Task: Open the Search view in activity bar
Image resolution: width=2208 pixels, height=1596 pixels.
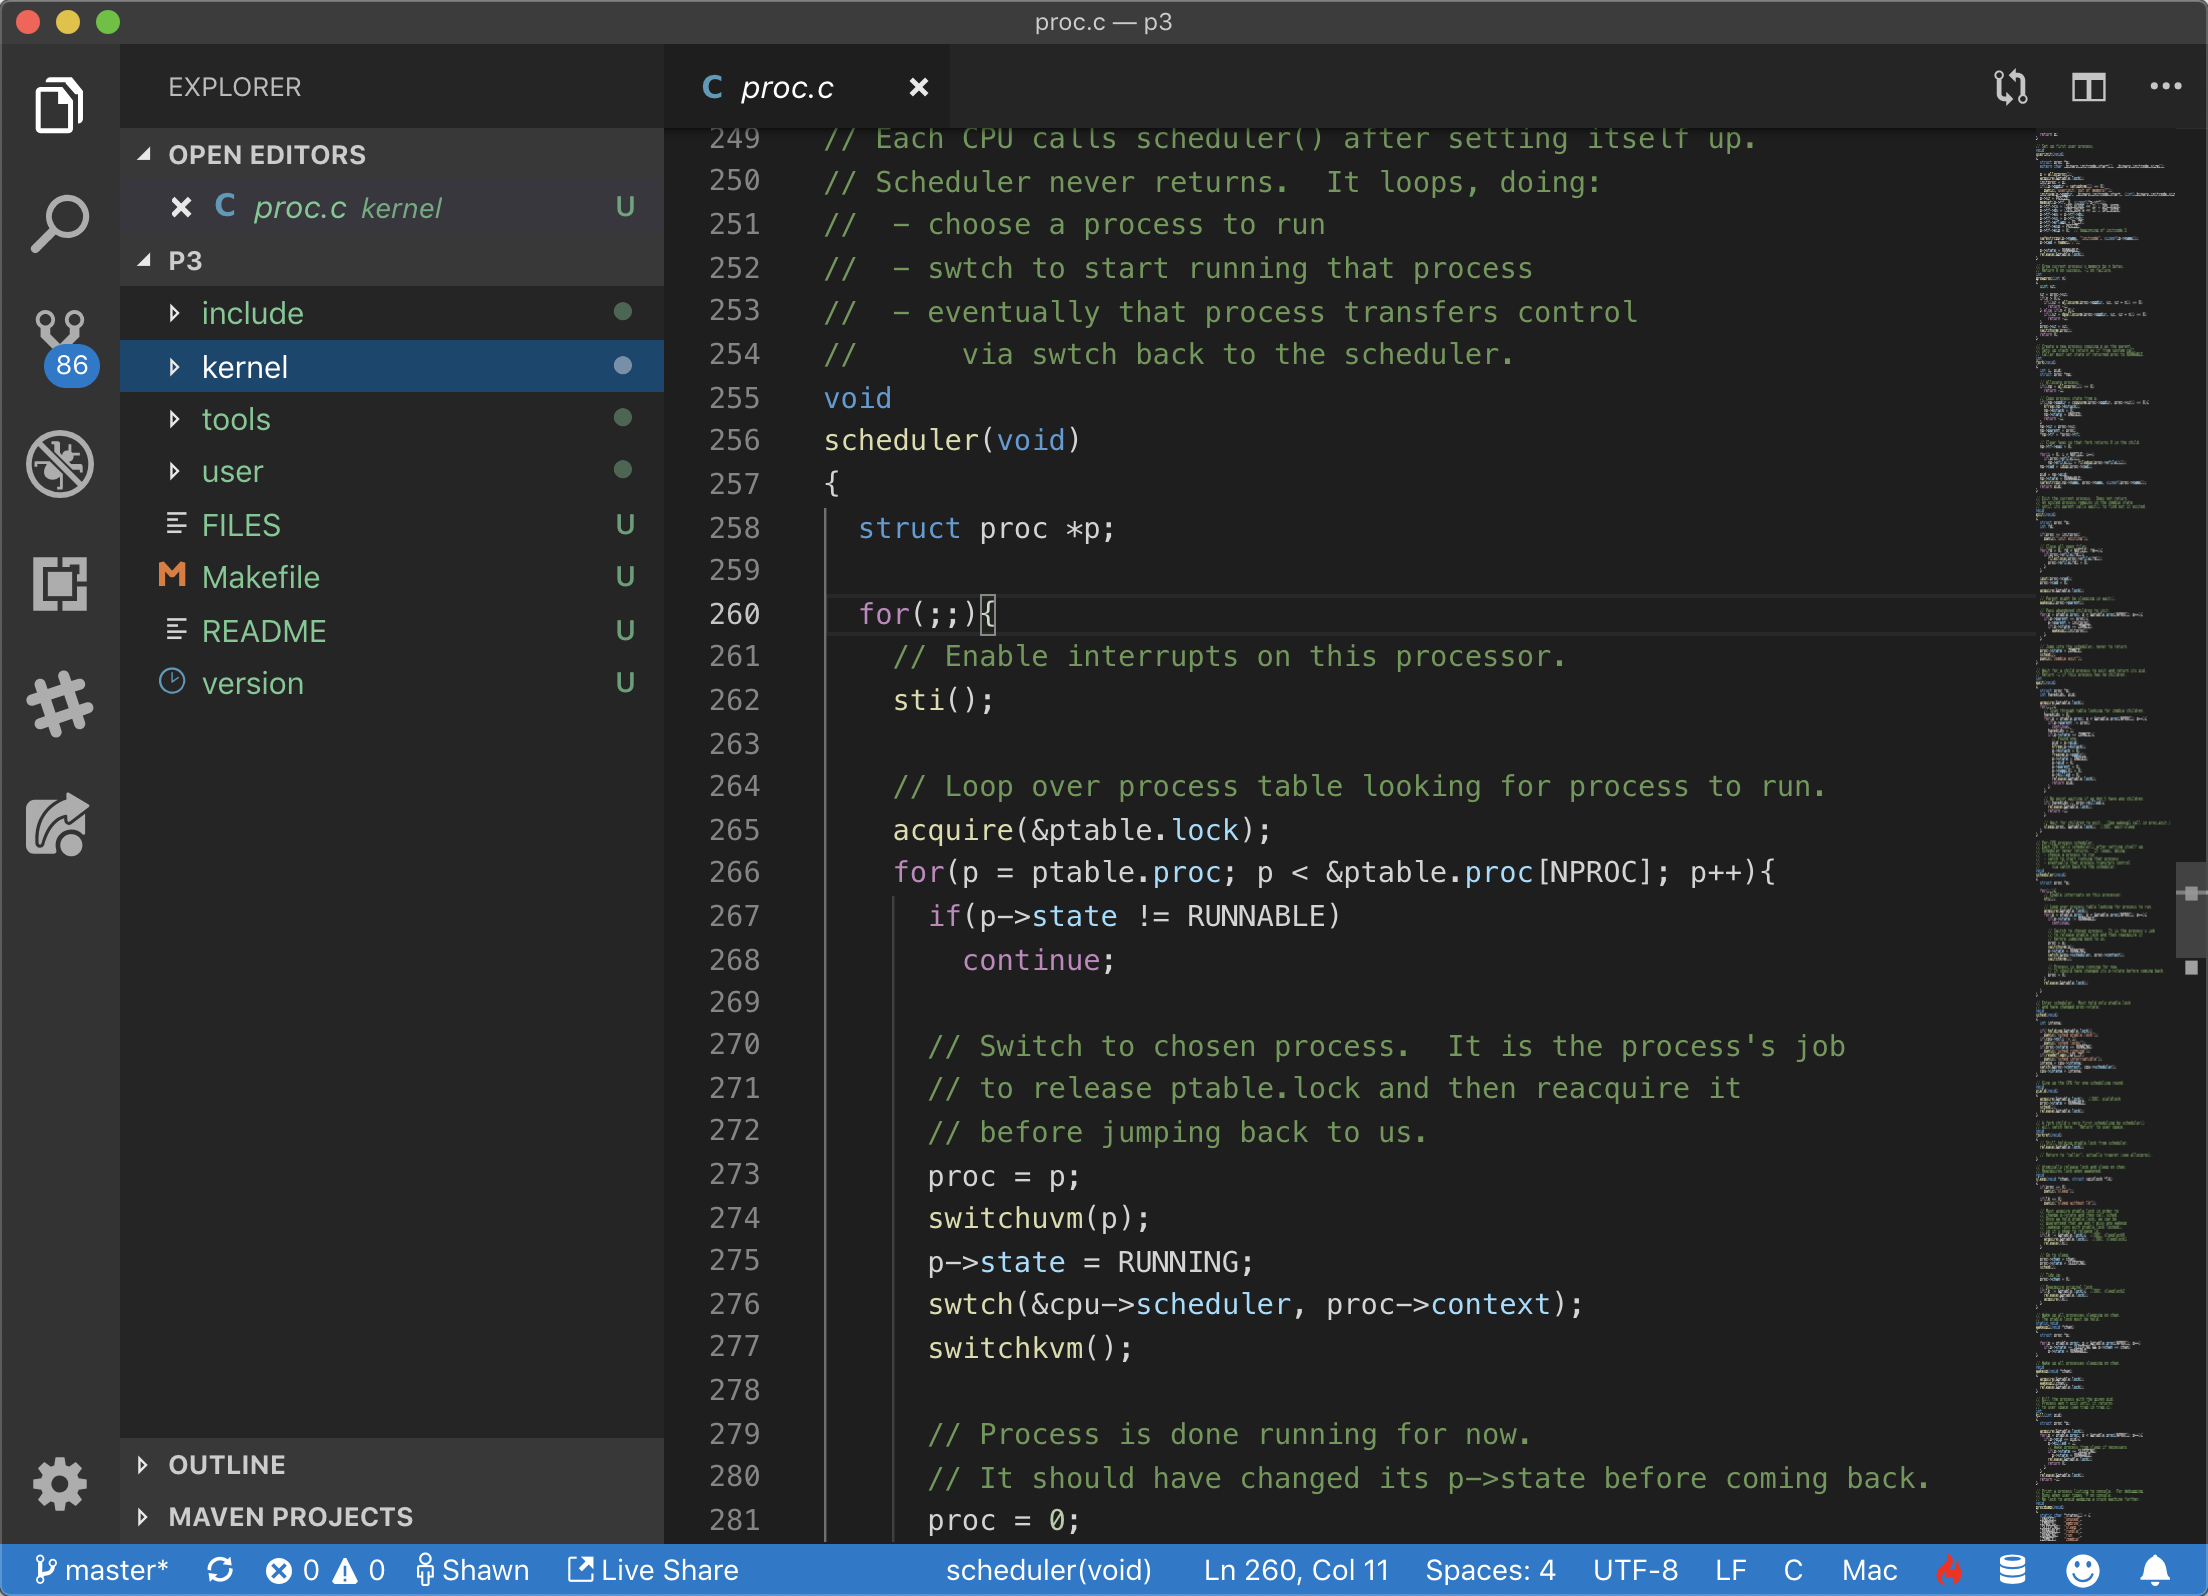Action: 60,223
